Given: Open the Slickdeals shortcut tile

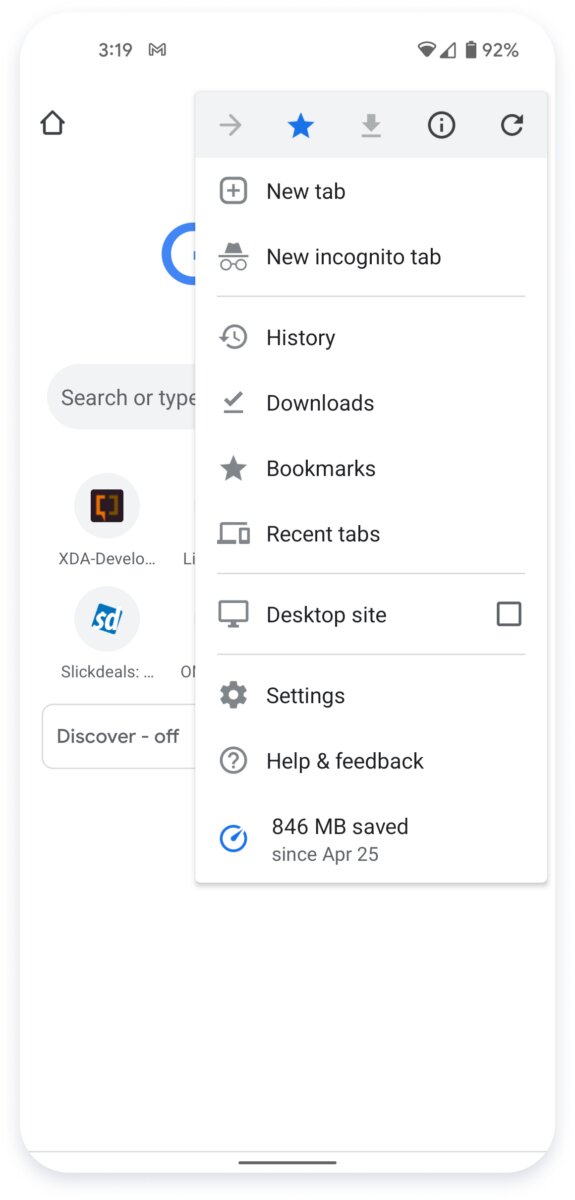Looking at the screenshot, I should coord(107,633).
